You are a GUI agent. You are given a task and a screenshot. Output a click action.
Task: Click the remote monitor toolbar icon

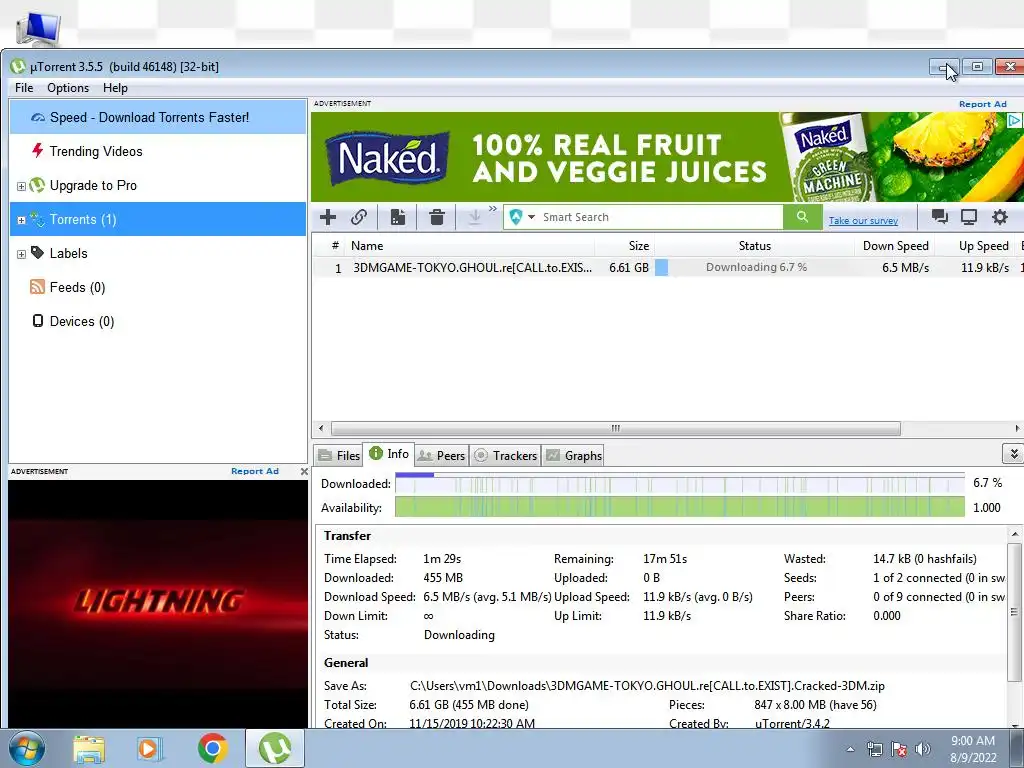point(968,217)
